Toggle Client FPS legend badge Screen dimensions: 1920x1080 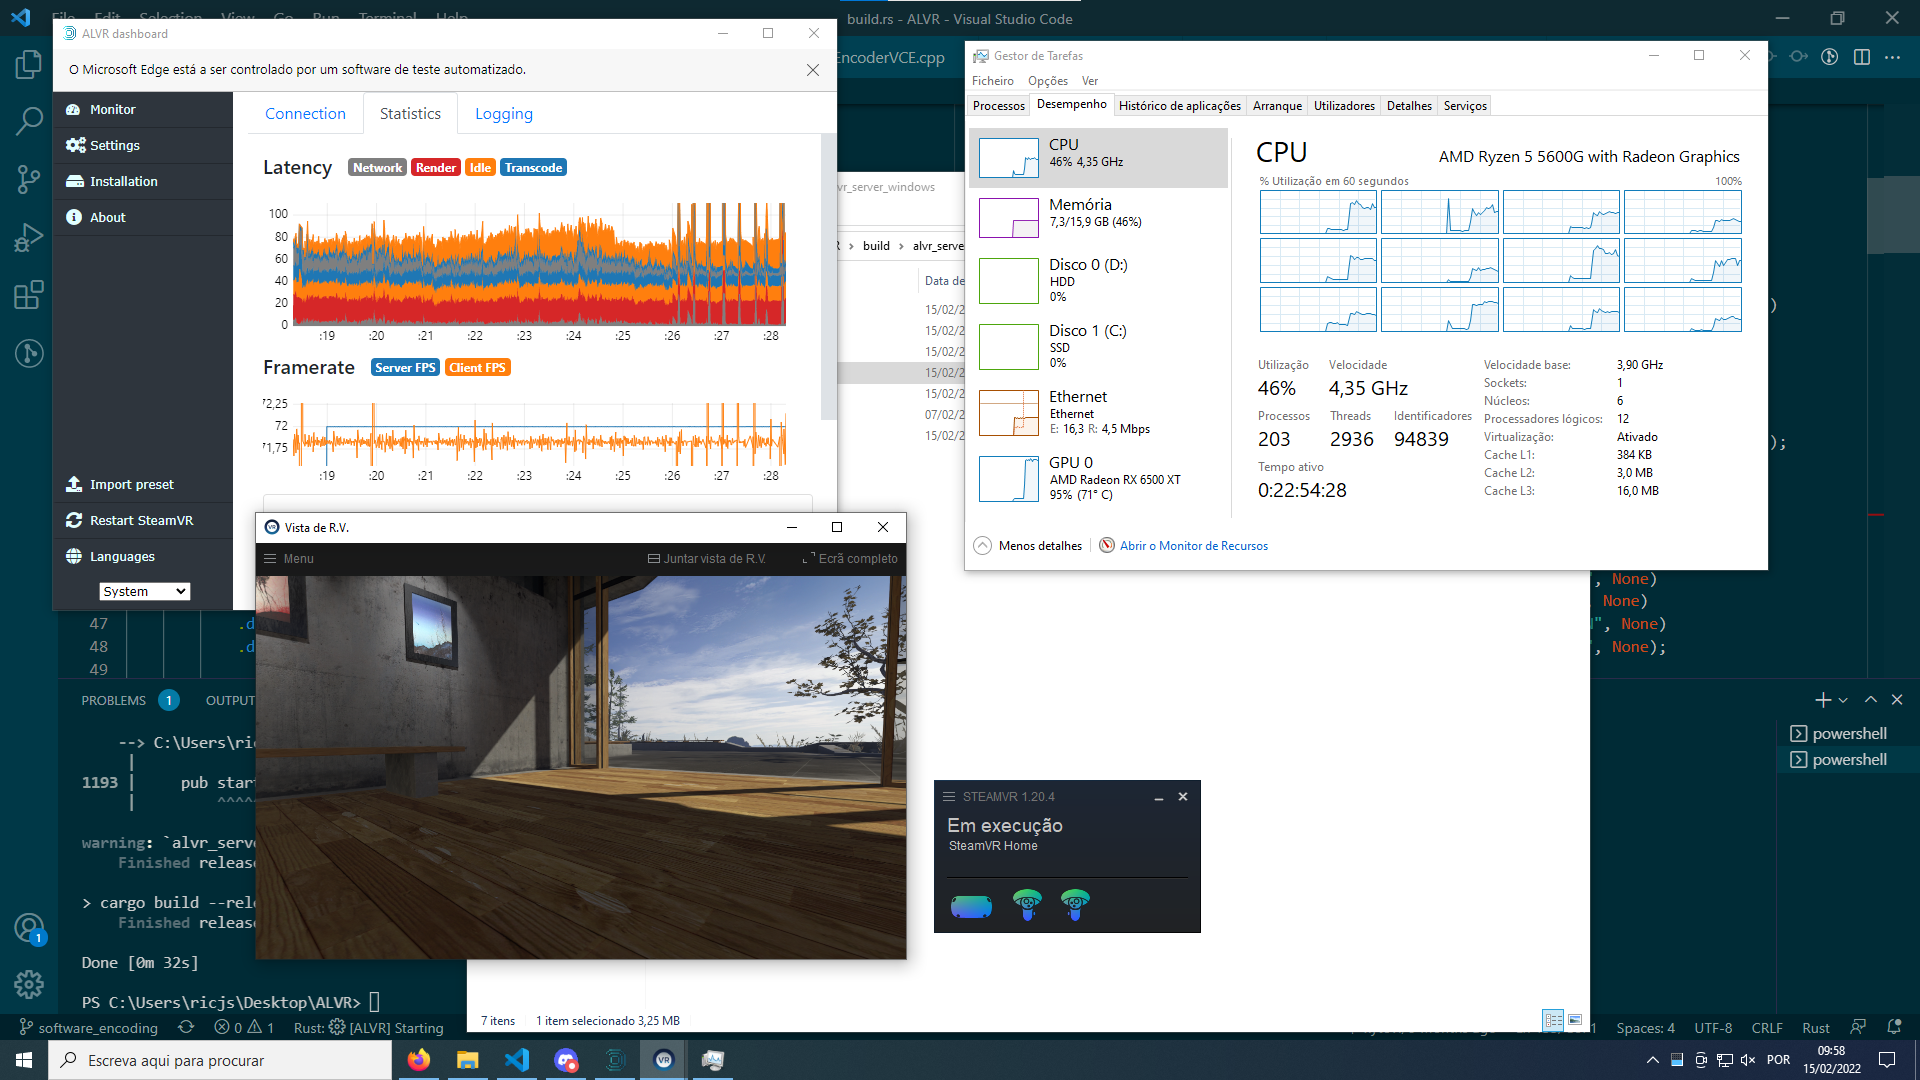click(477, 368)
